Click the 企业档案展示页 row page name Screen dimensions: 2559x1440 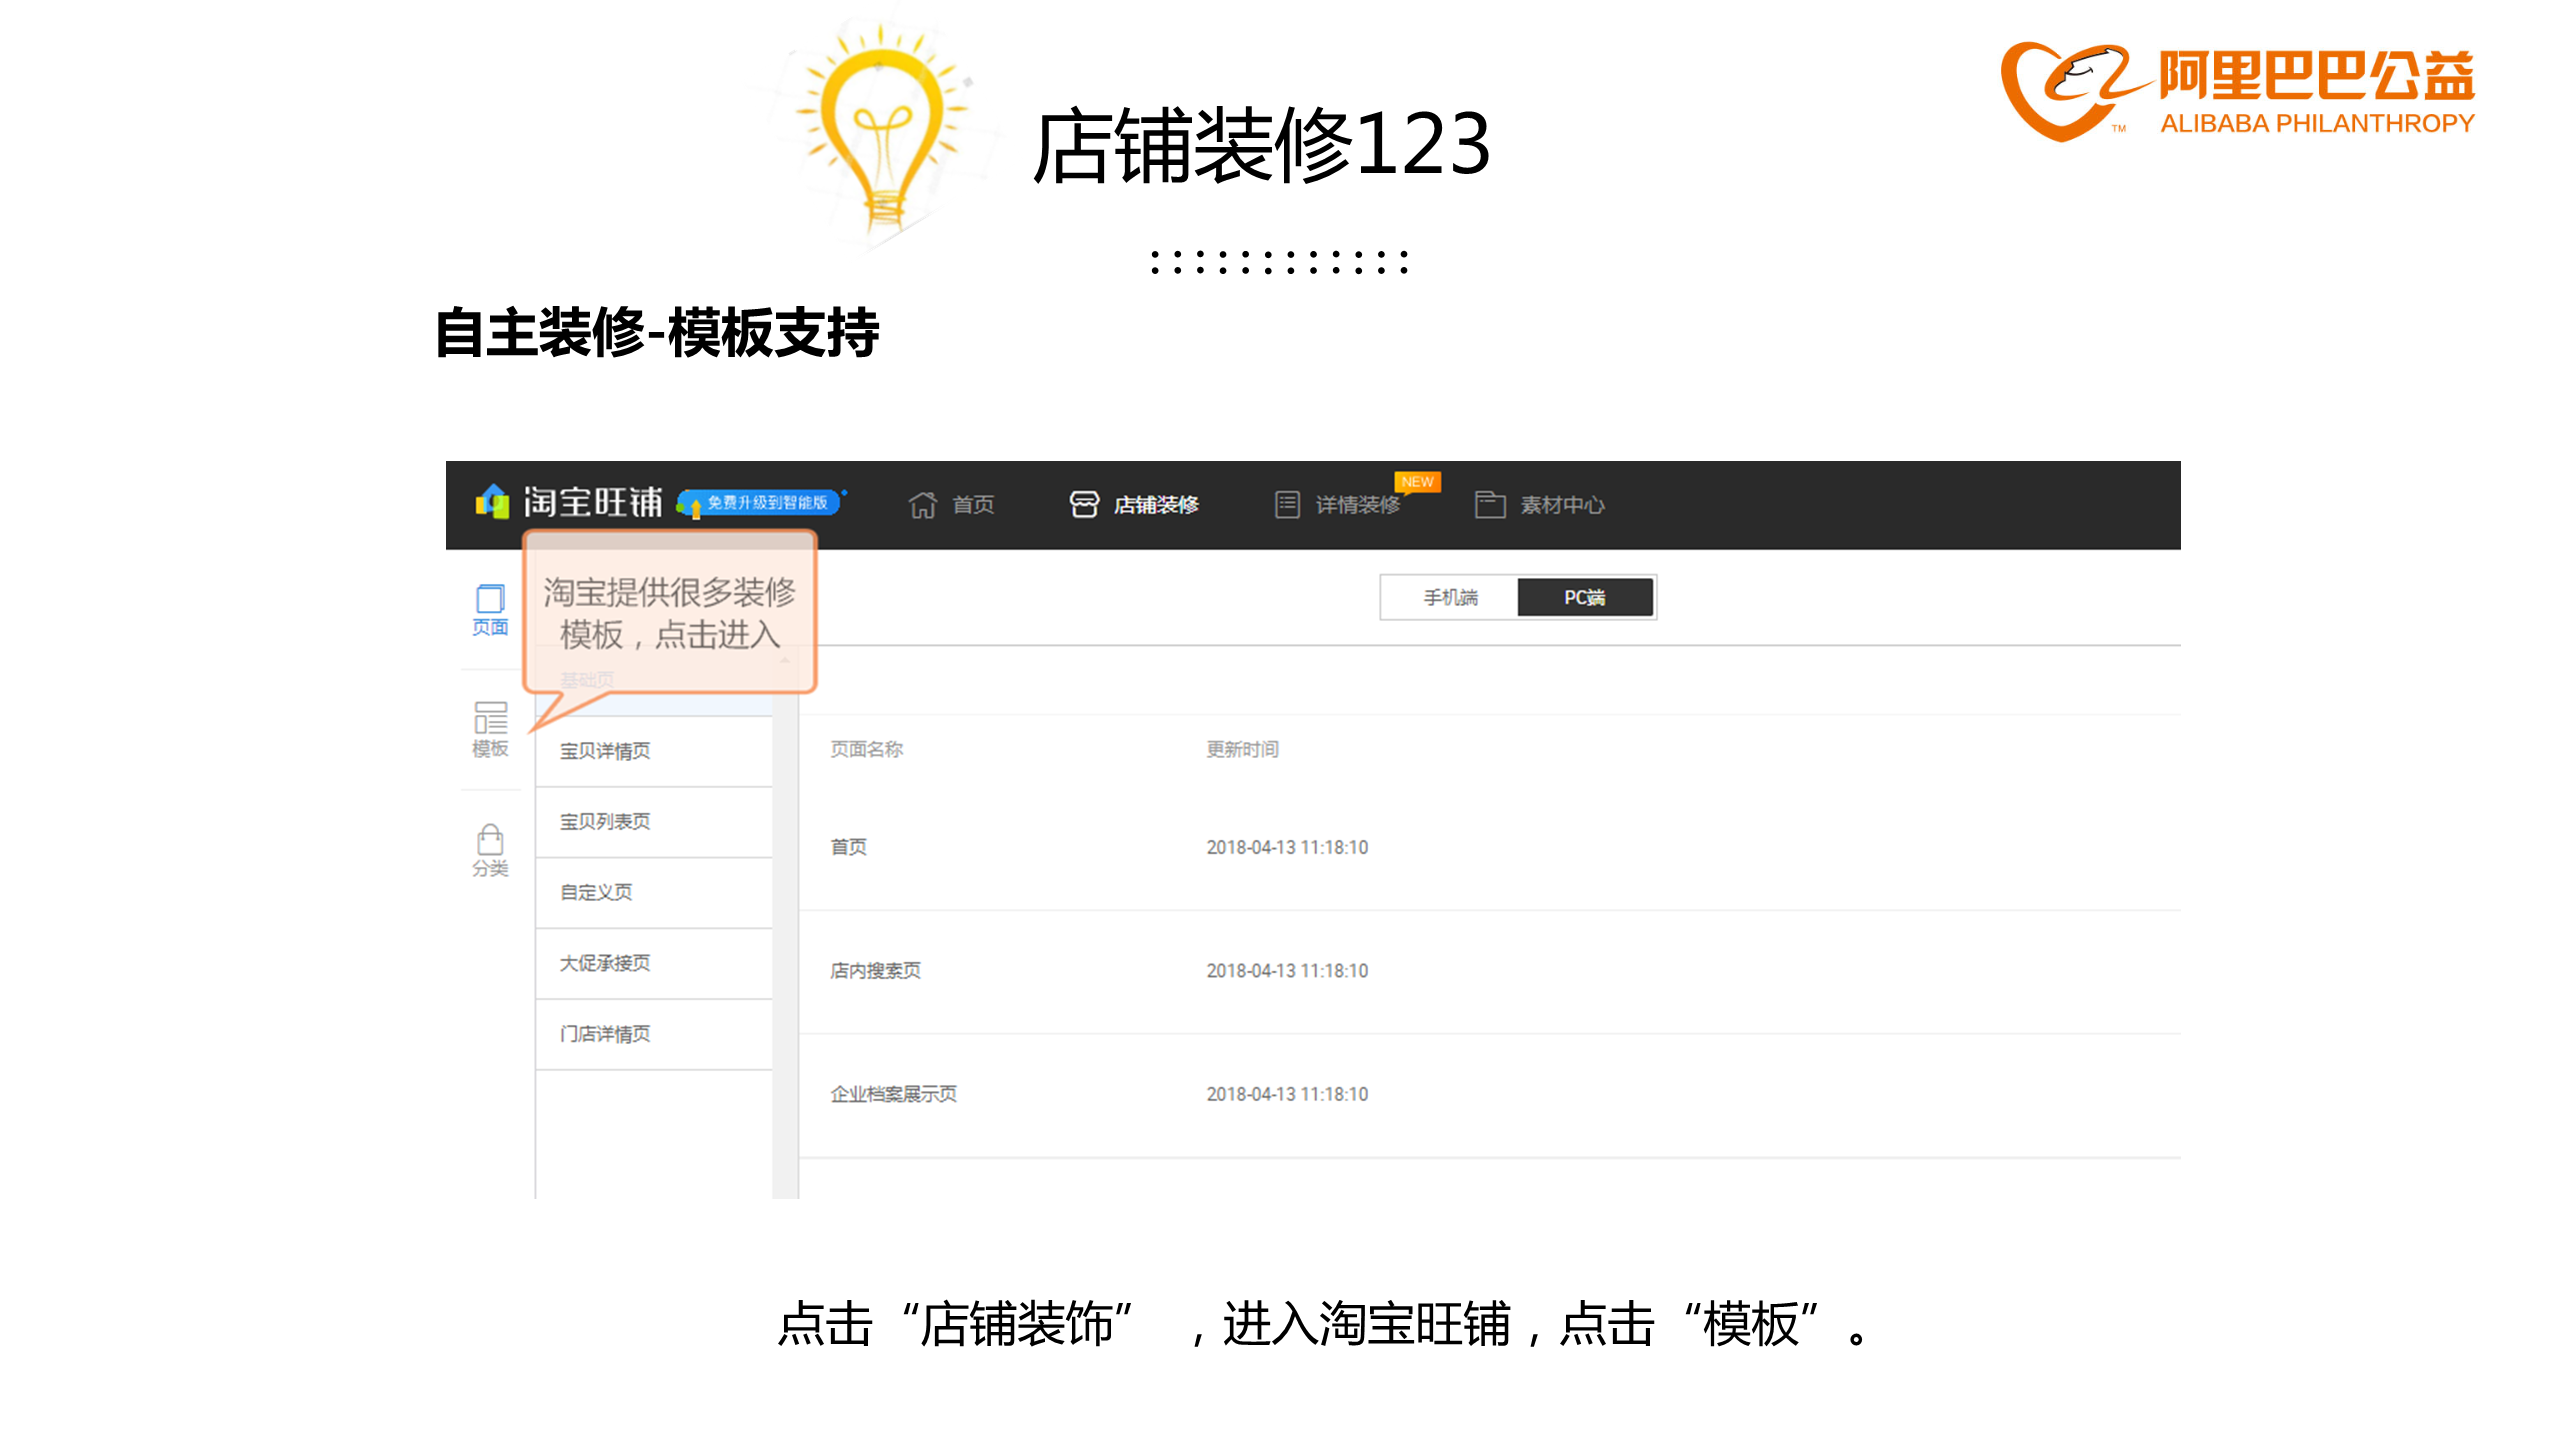pos(893,1094)
